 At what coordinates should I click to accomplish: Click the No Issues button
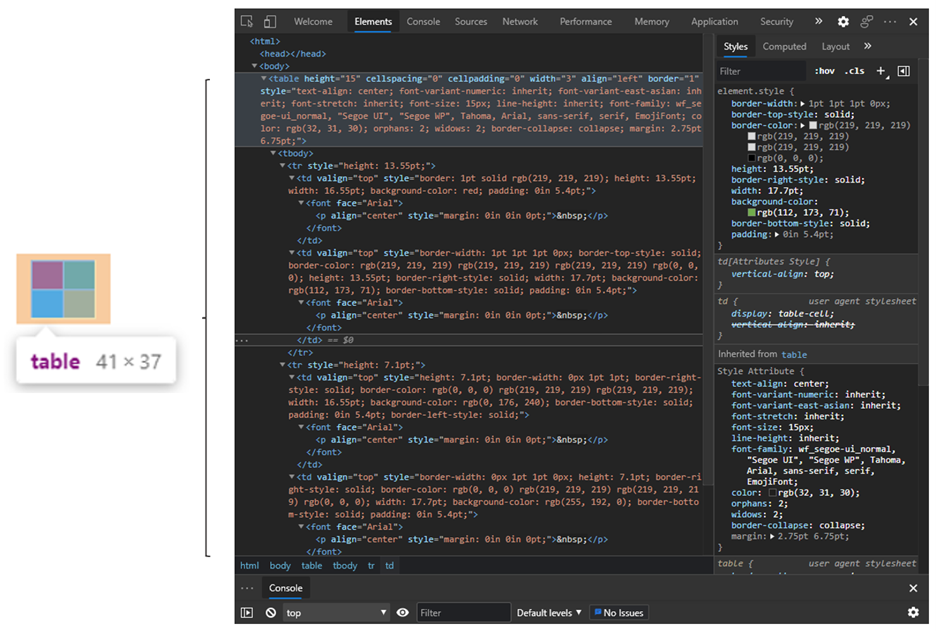click(x=619, y=612)
